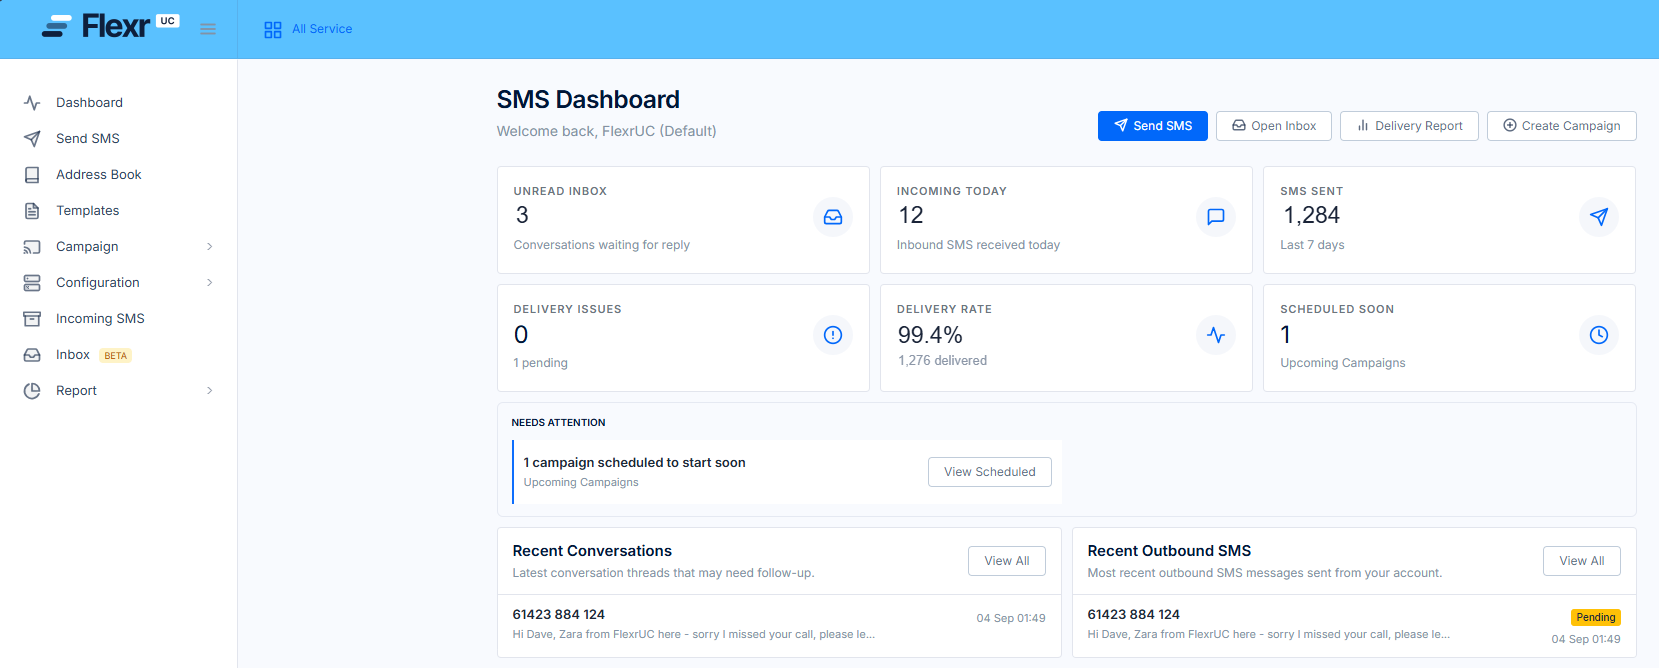Click View All in Recent Outbound SMS
The height and width of the screenshot is (668, 1659).
pyautogui.click(x=1582, y=561)
